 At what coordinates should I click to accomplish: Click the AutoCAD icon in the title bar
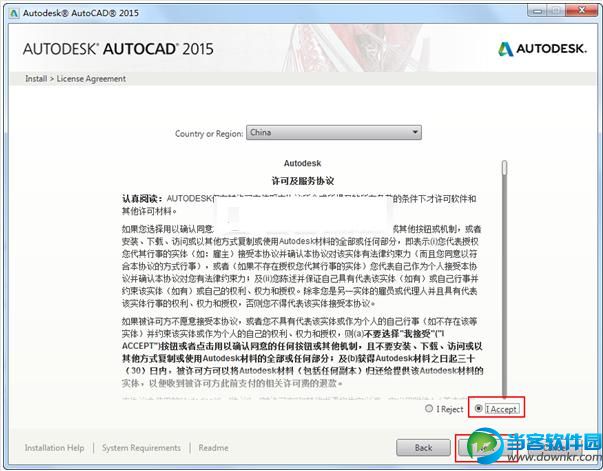(15, 13)
